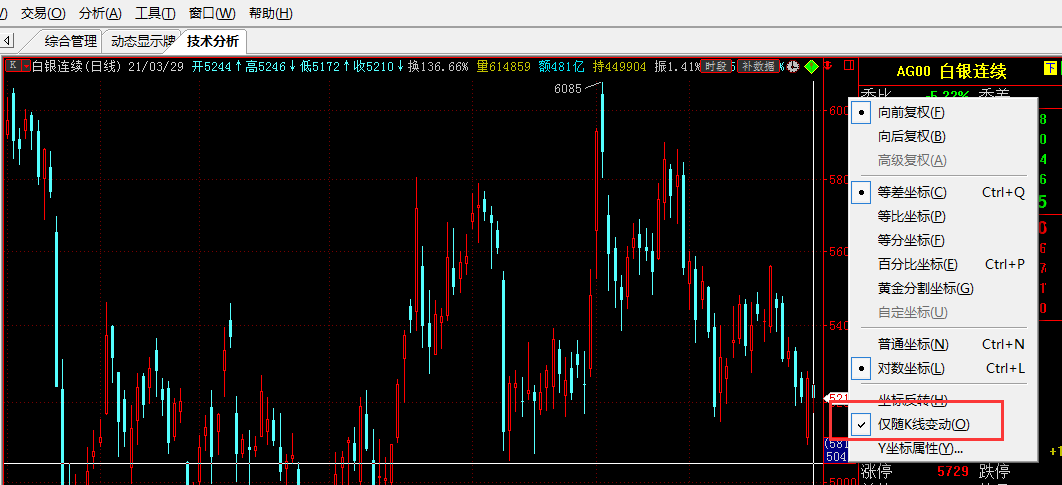Click the red split-panel icon
Image resolution: width=1062 pixels, height=485 pixels.
[x=848, y=66]
